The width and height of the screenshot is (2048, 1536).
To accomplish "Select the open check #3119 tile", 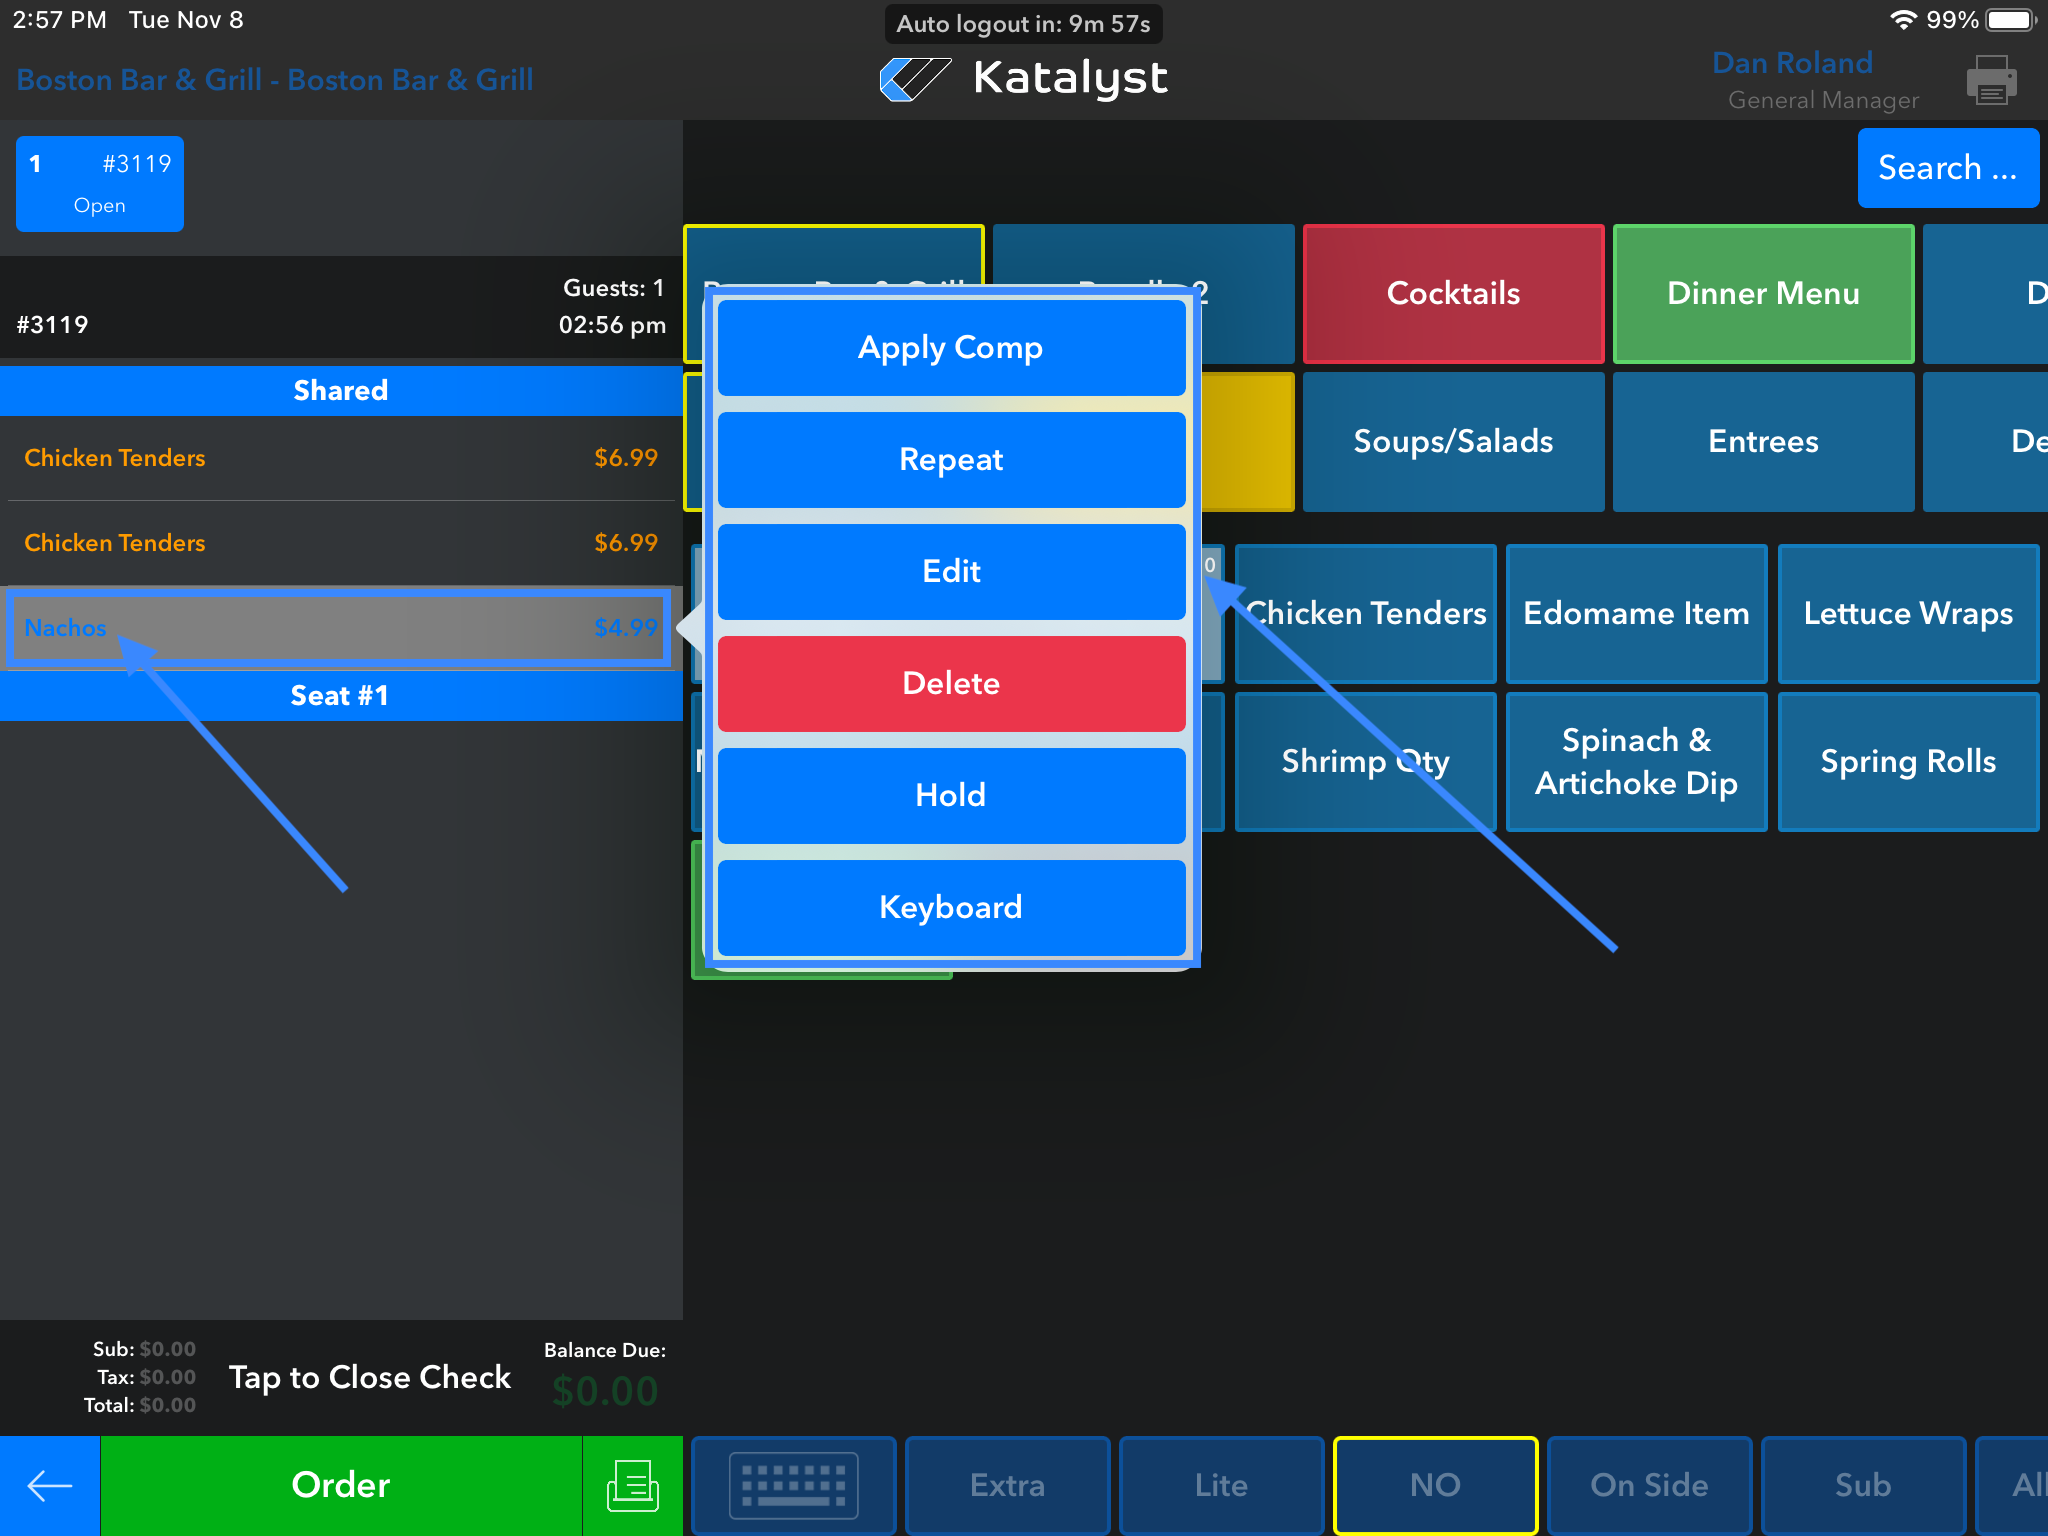I will [100, 184].
